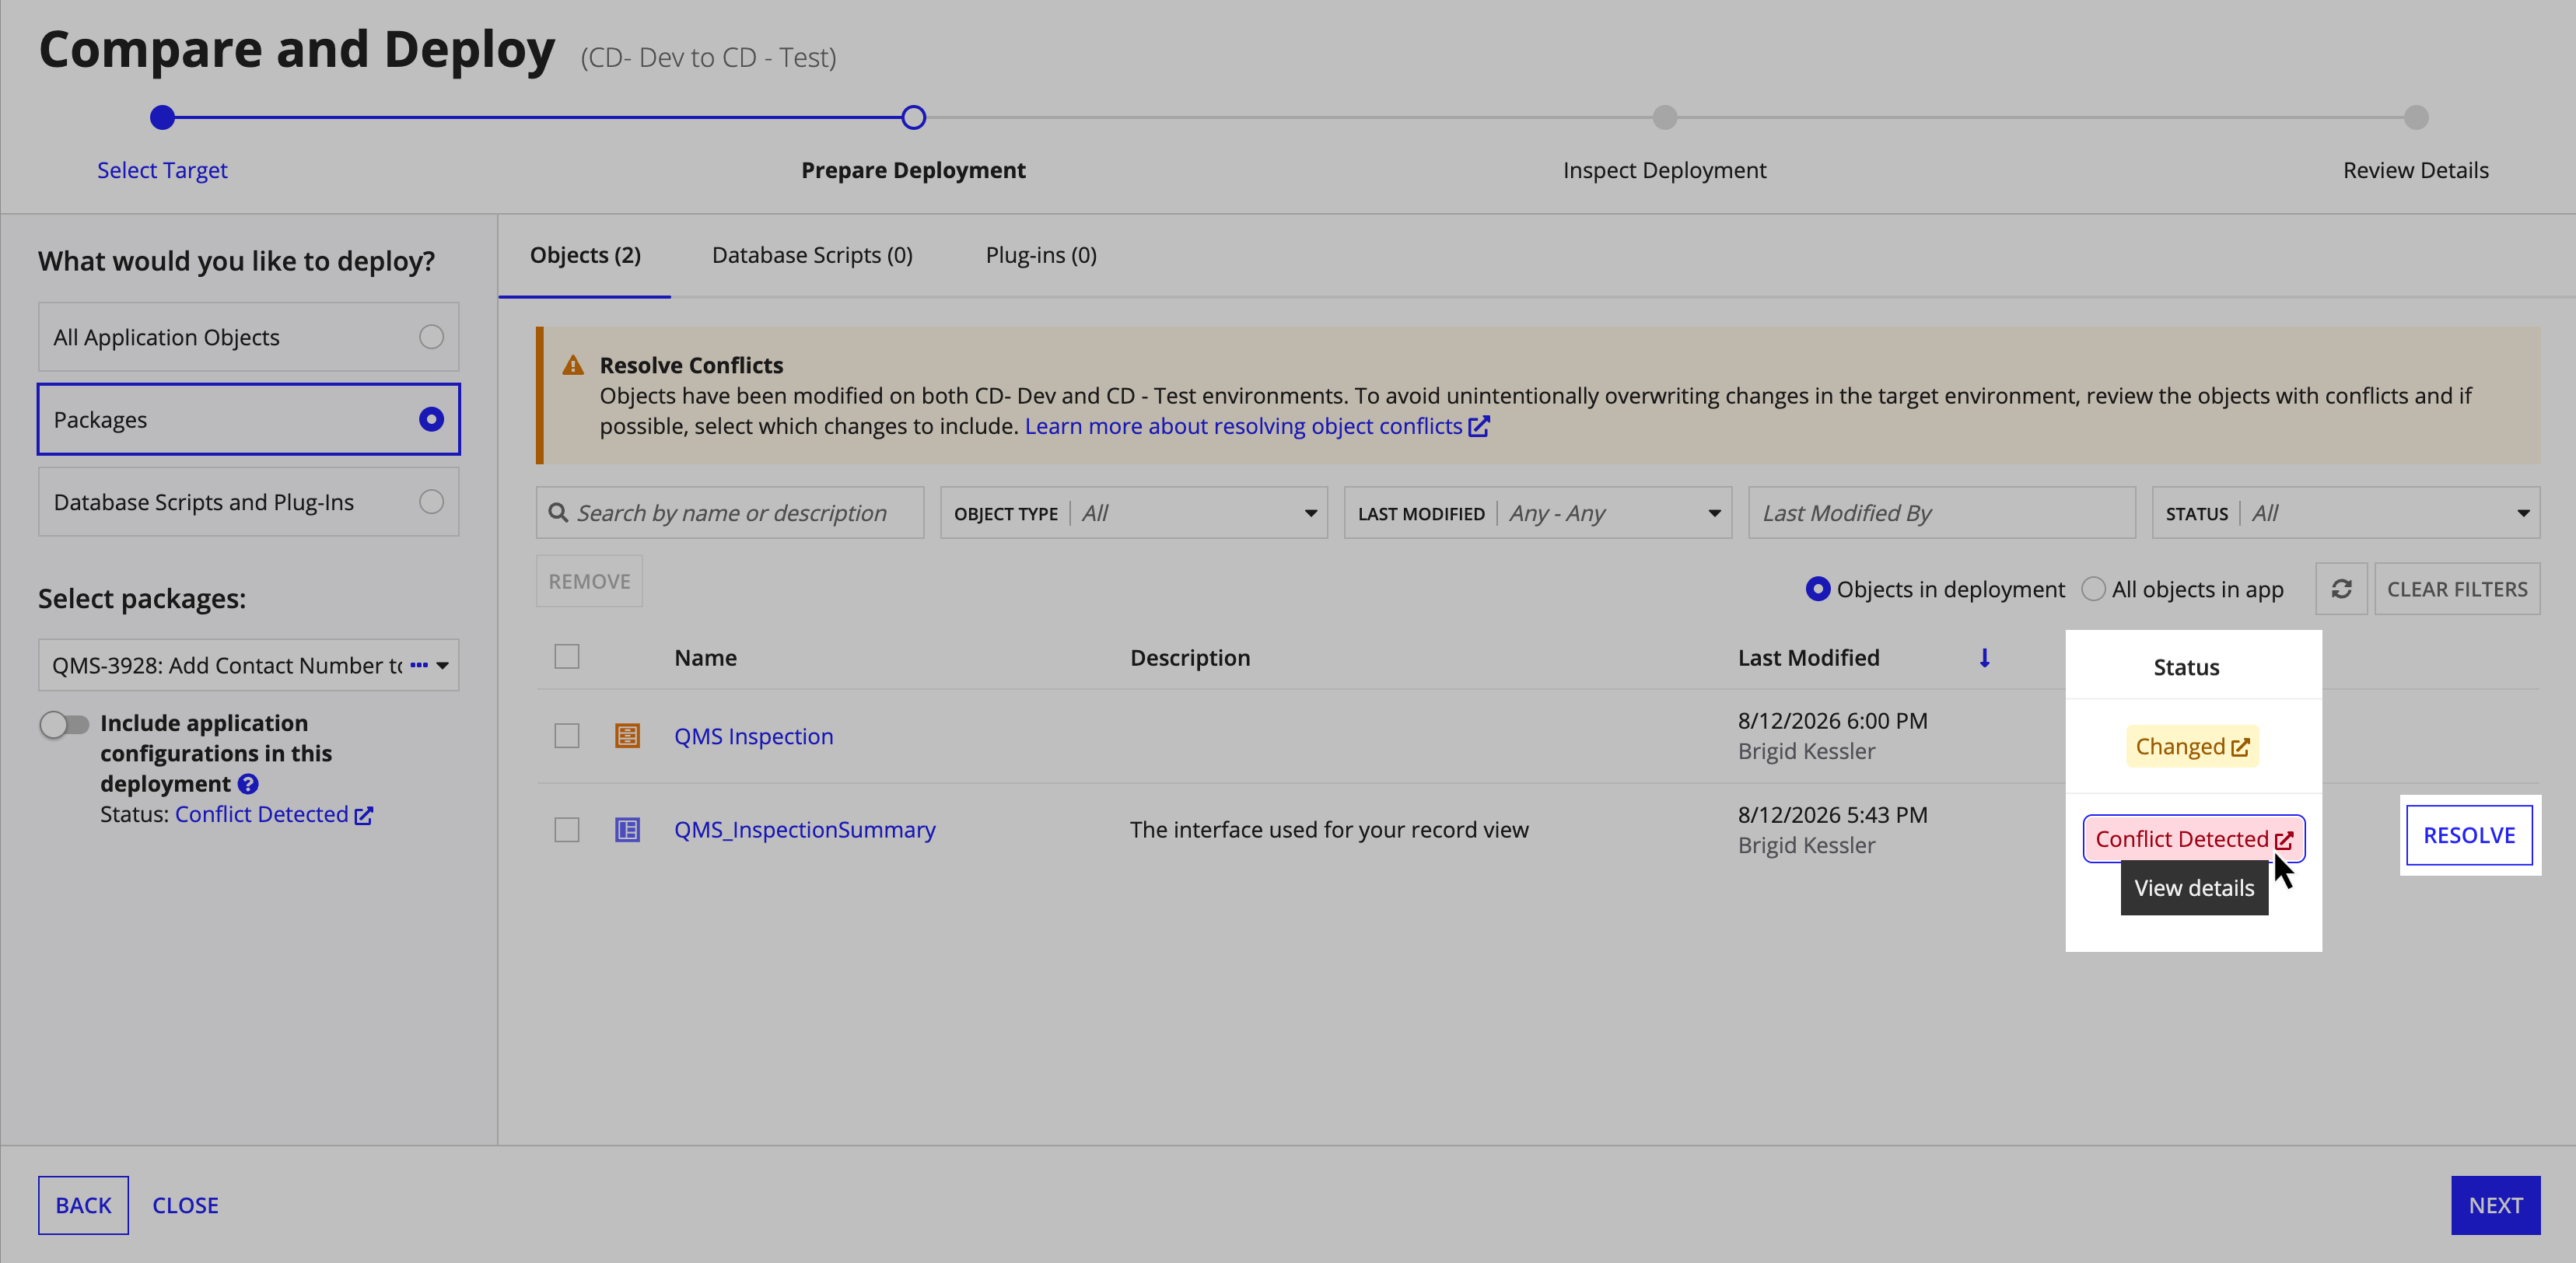Check the QMS Inspection row checkbox
2576x1263 pixels.
567,736
